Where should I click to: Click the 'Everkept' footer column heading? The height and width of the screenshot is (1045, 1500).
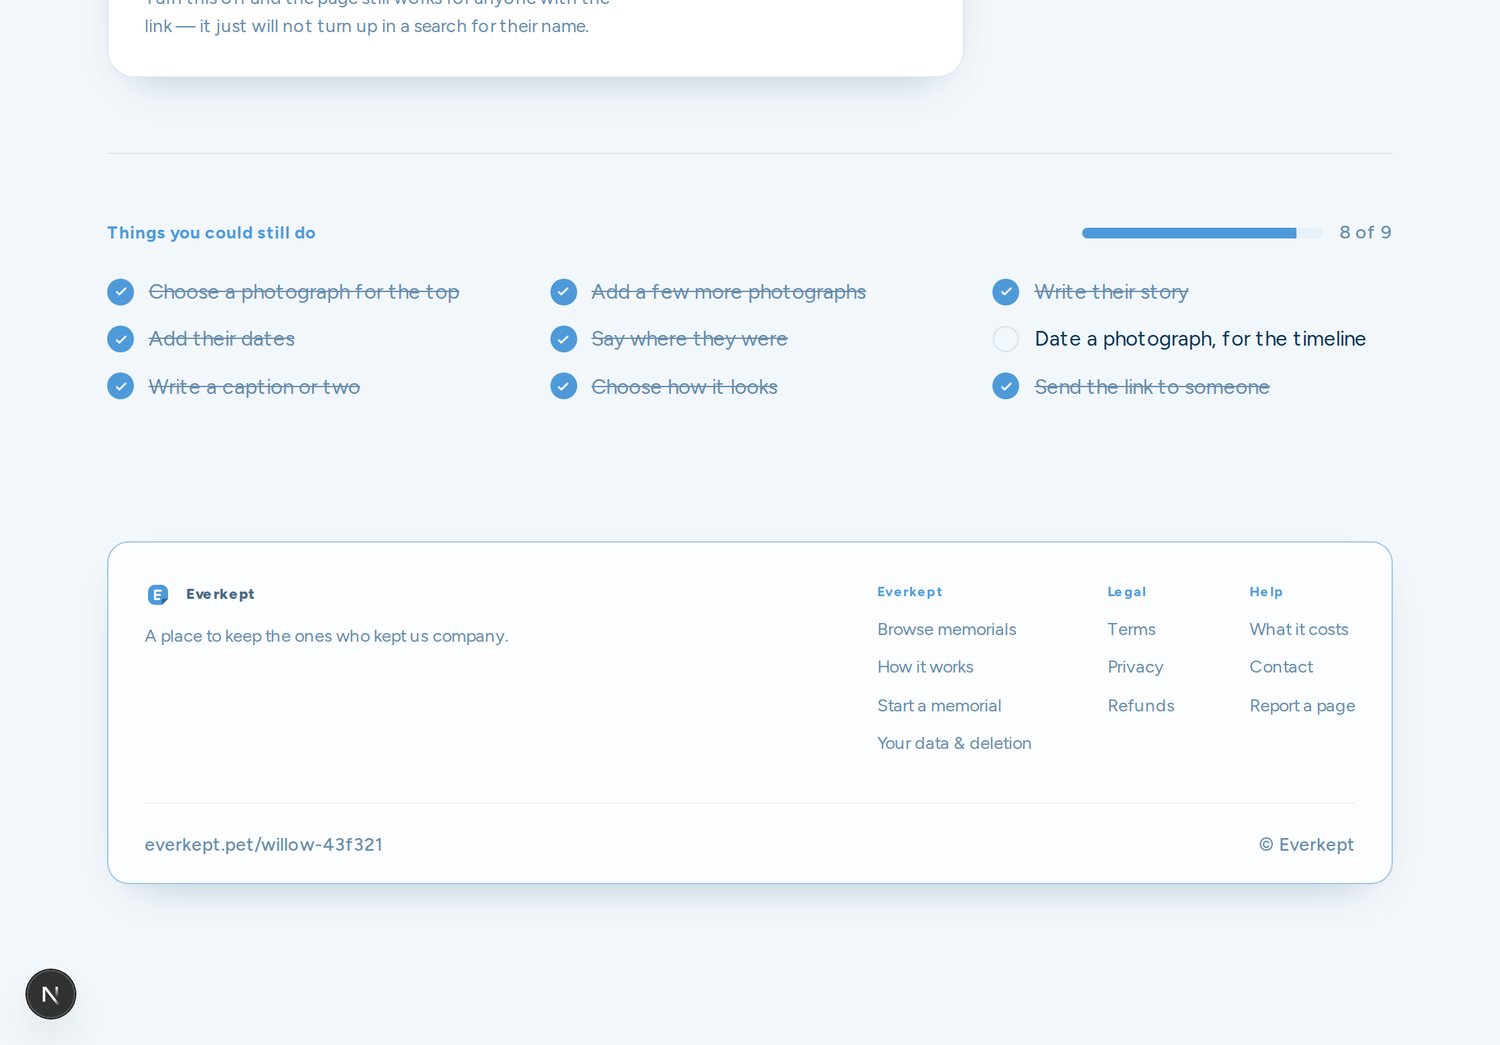[x=910, y=592]
